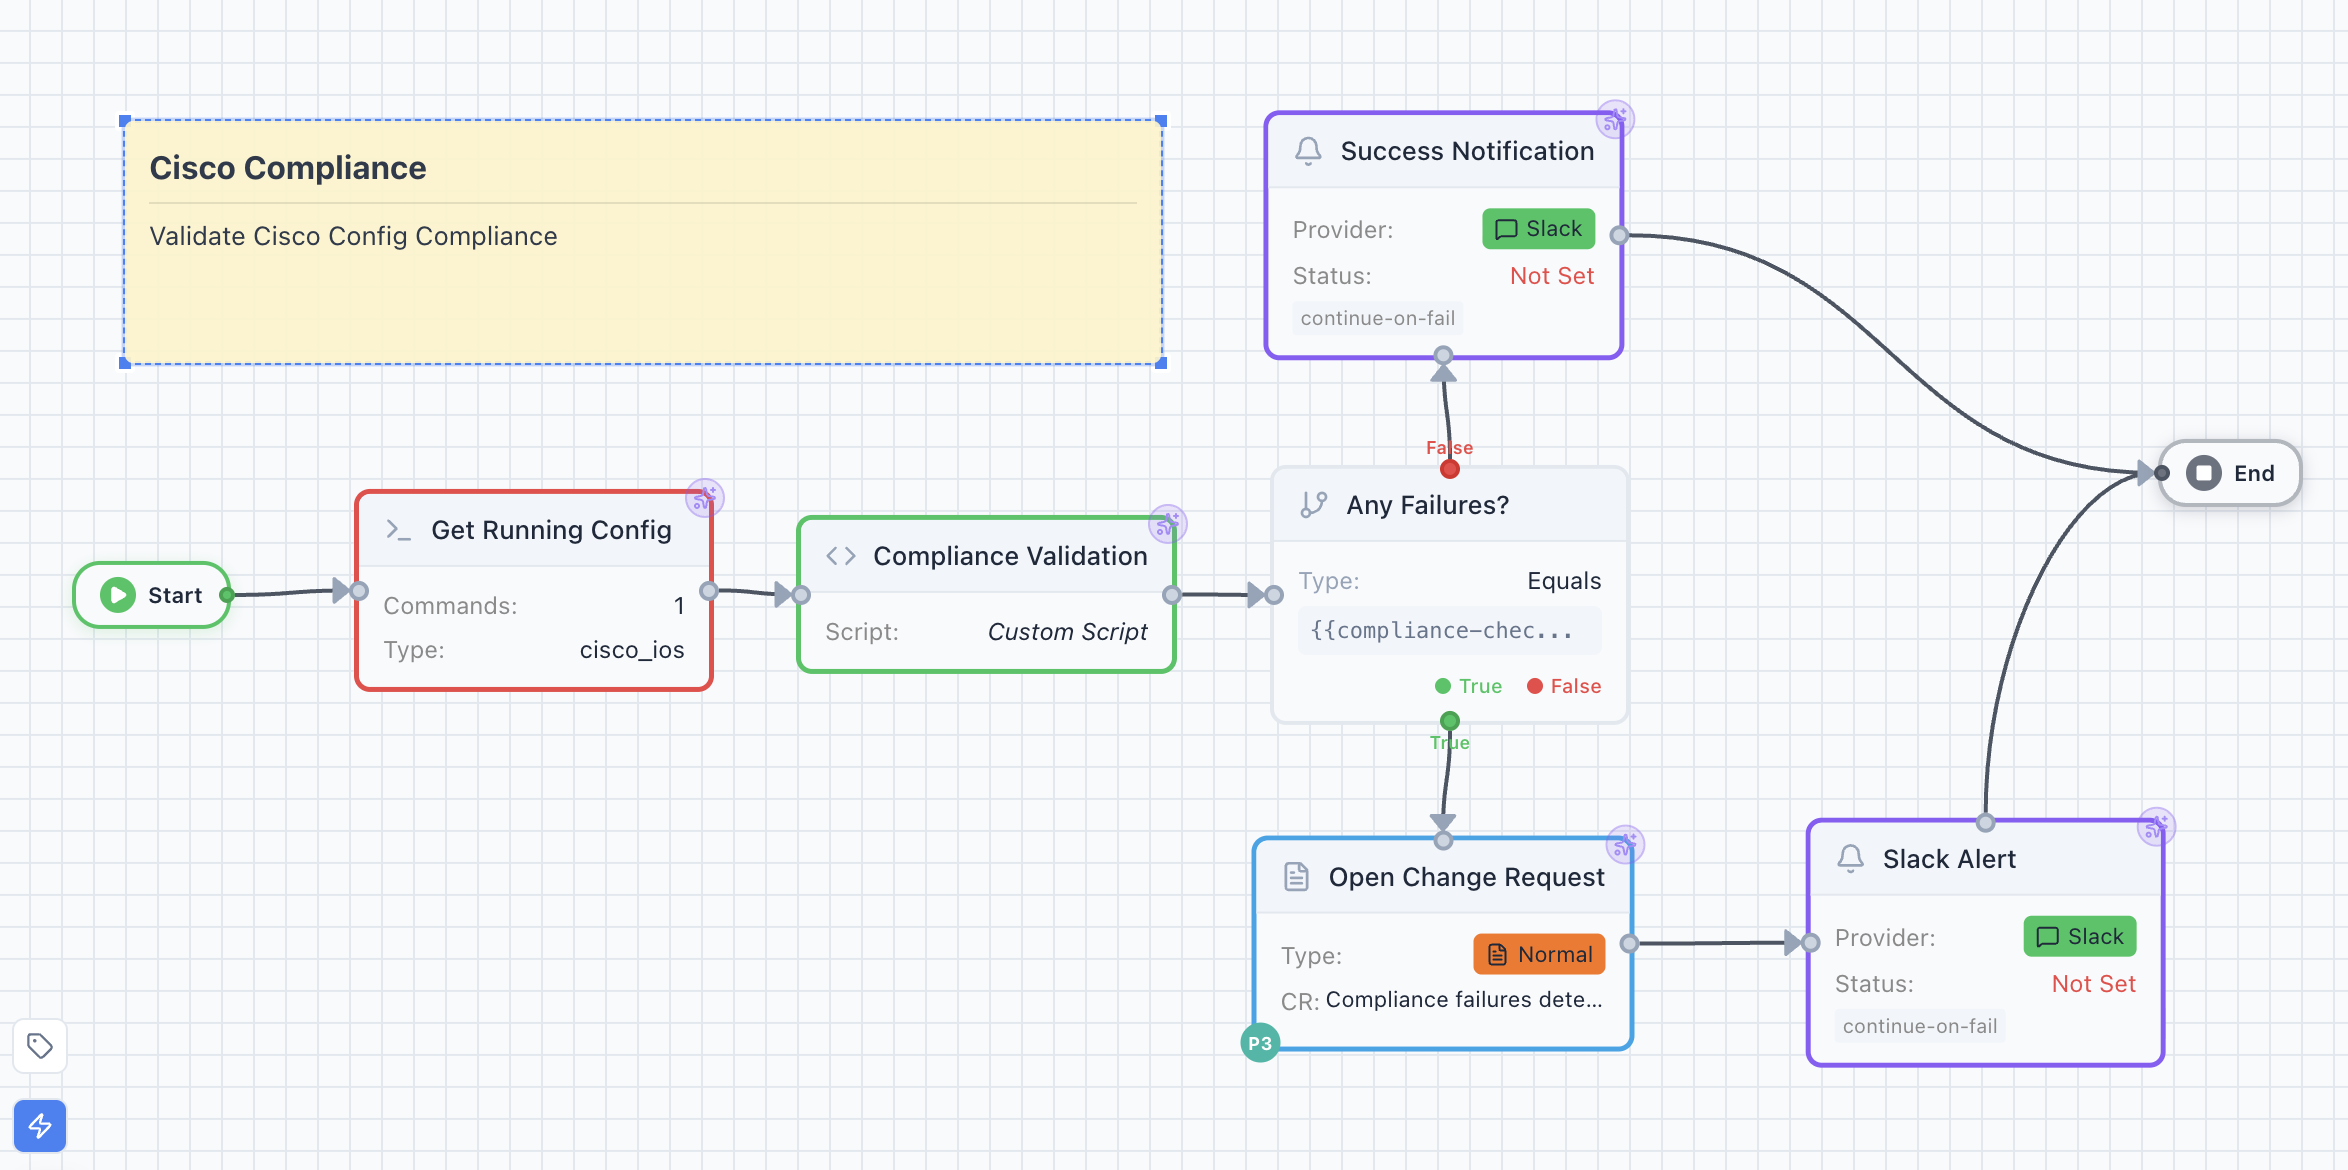The height and width of the screenshot is (1170, 2348).
Task: Click the green True output port on Any Failures?
Action: 1450,721
